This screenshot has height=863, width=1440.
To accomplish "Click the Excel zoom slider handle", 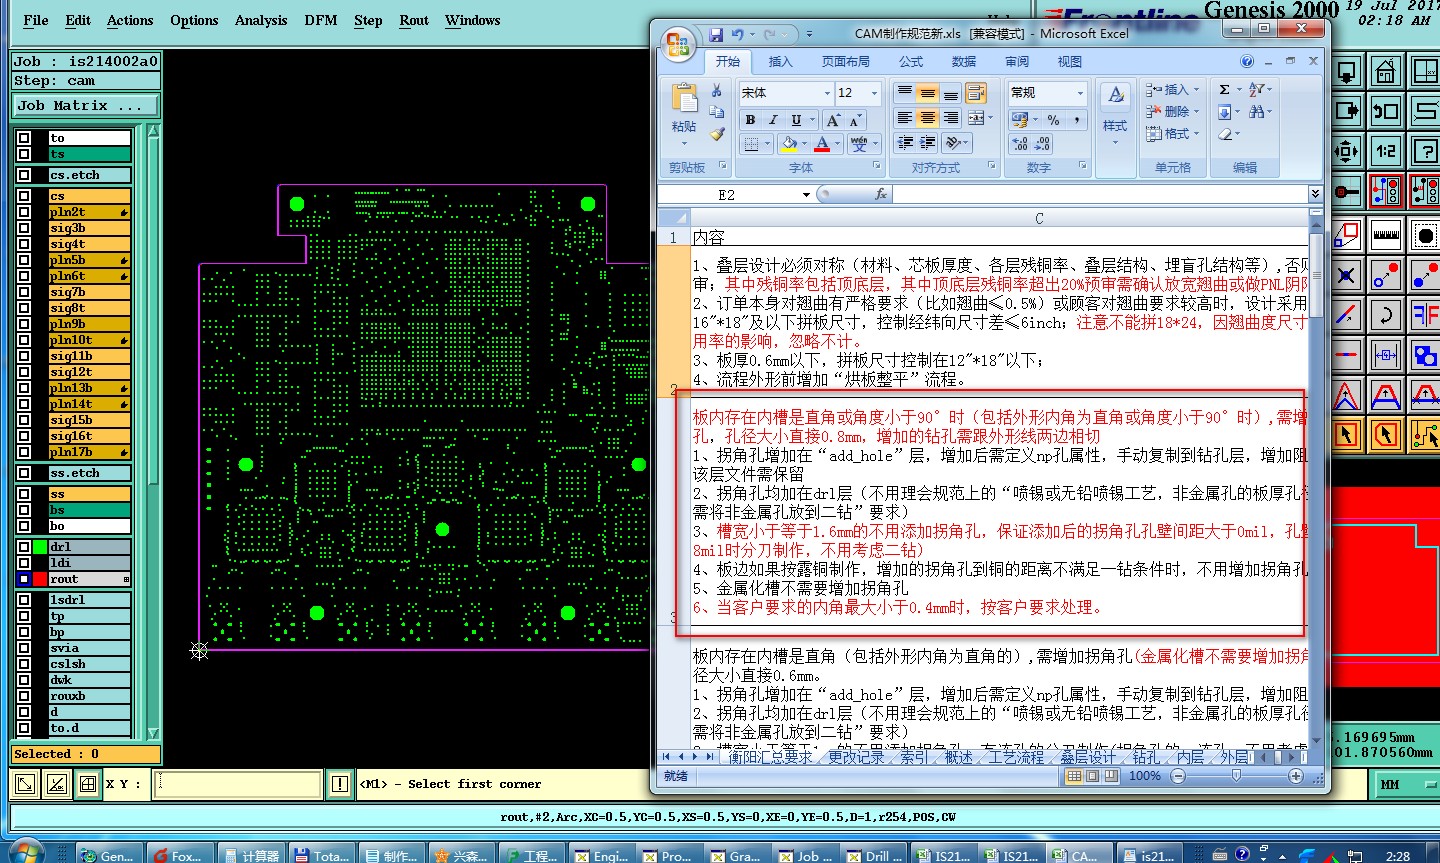I will point(1236,776).
